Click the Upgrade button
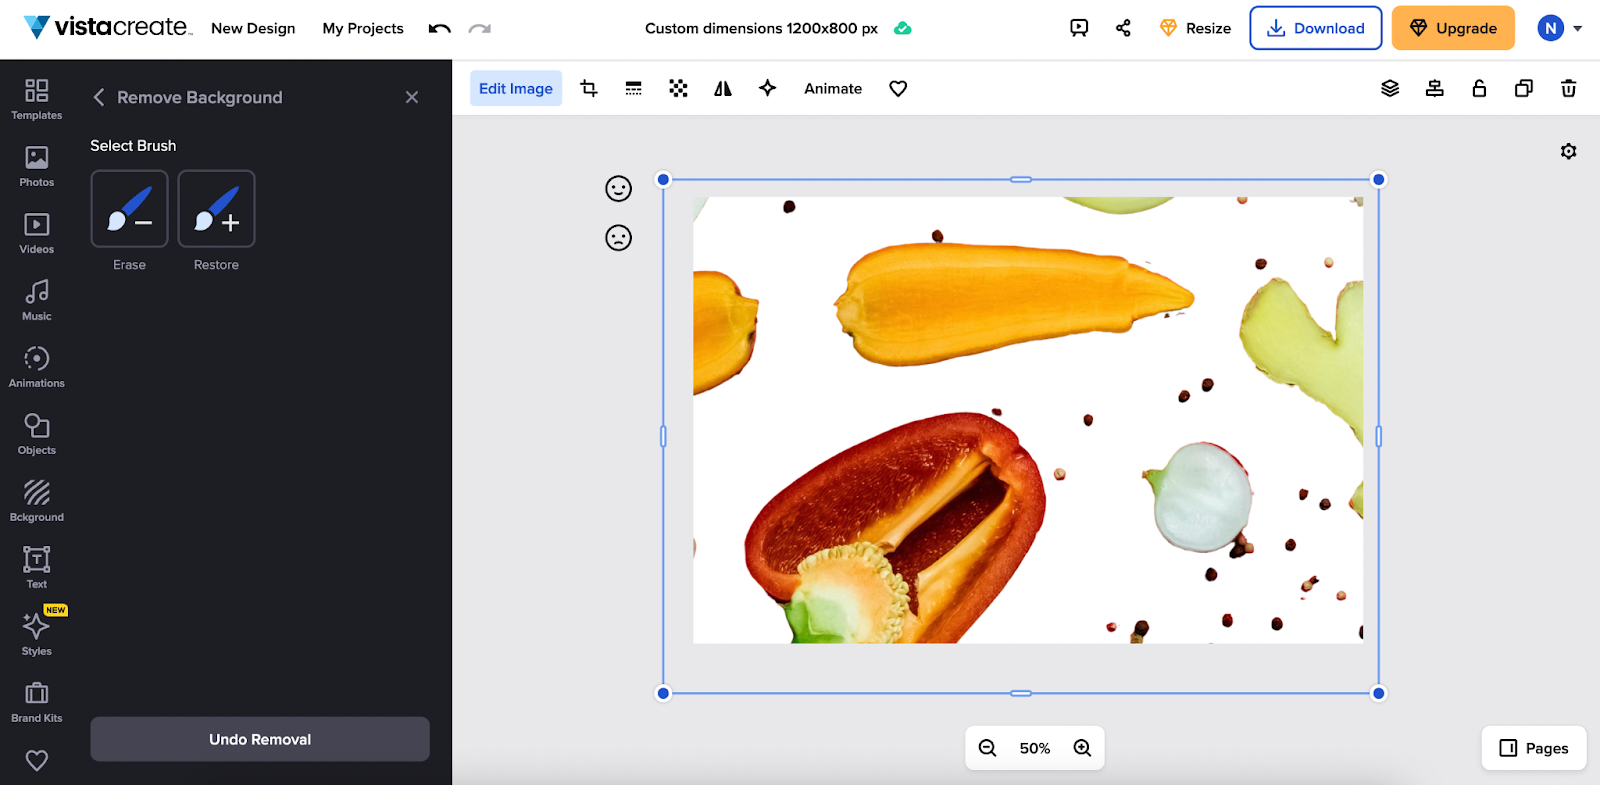1600x785 pixels. tap(1453, 28)
